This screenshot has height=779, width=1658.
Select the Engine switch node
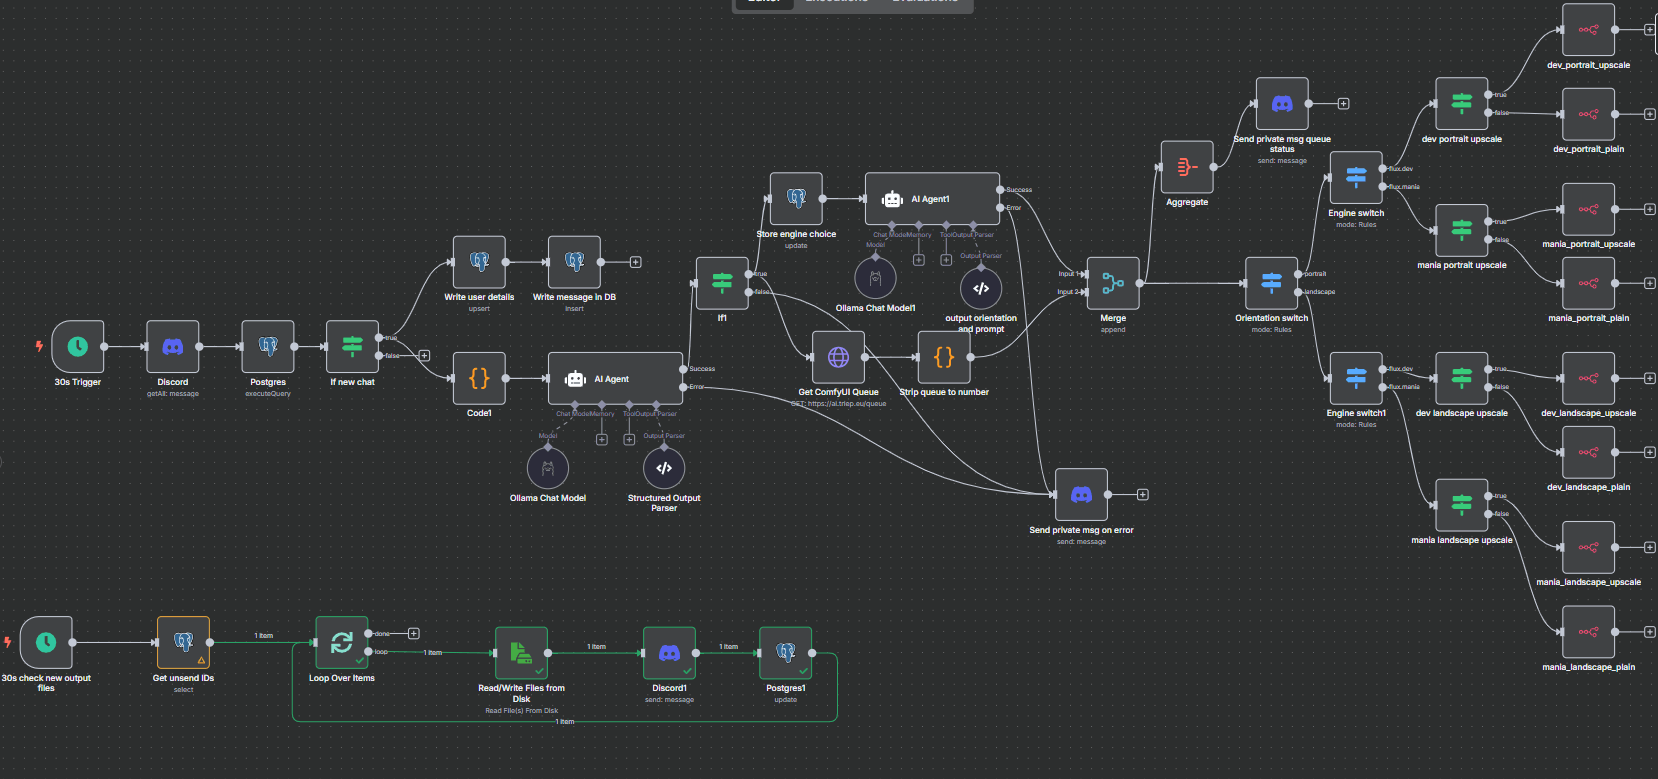1356,178
